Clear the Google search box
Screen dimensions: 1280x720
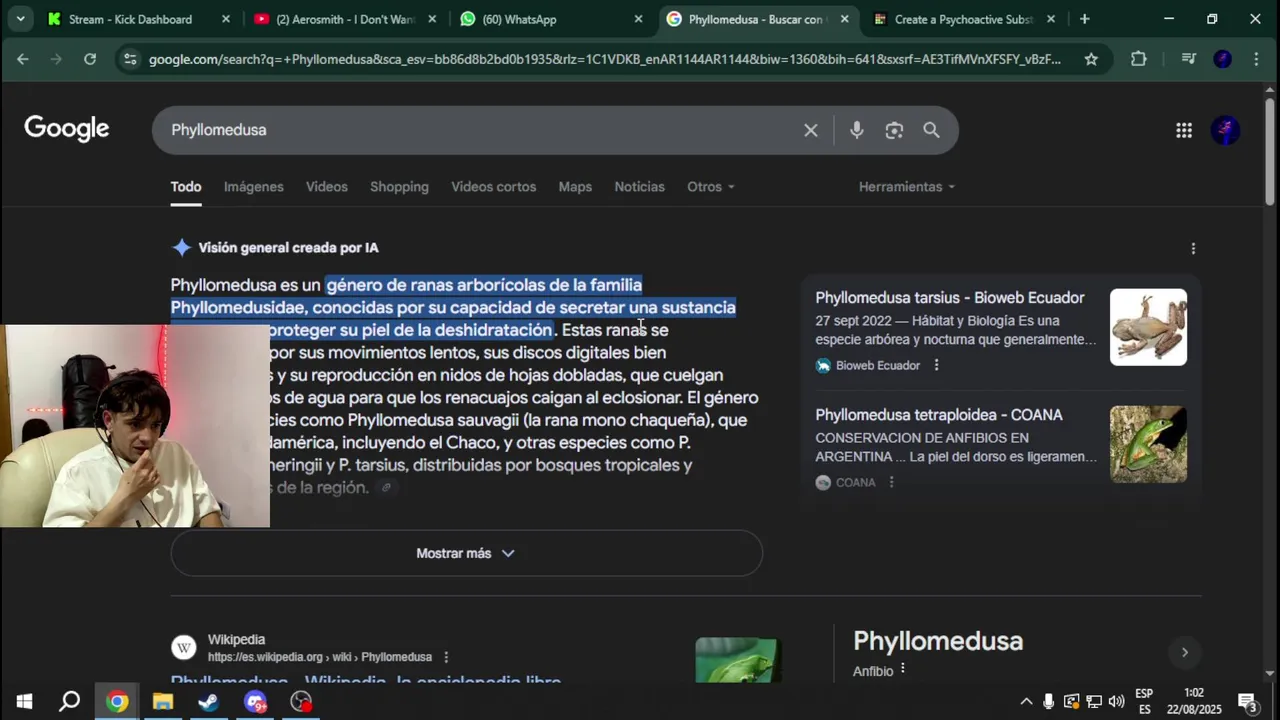click(x=811, y=130)
